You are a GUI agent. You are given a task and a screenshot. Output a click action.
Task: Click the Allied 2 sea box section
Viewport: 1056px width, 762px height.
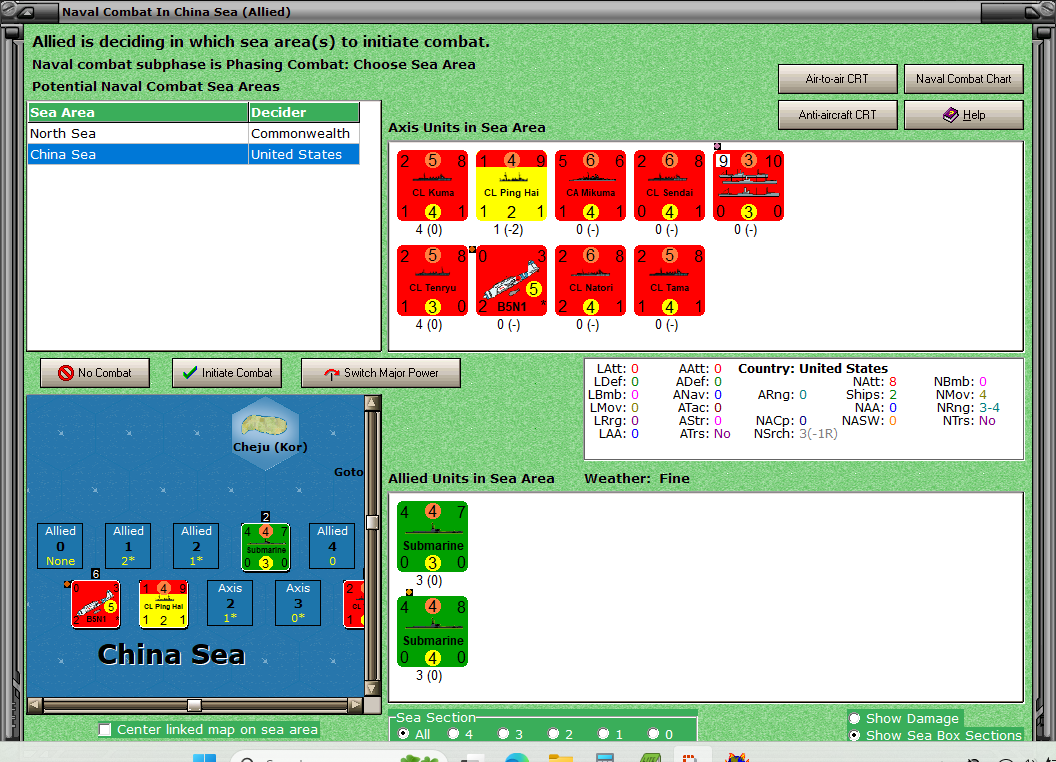pos(196,546)
